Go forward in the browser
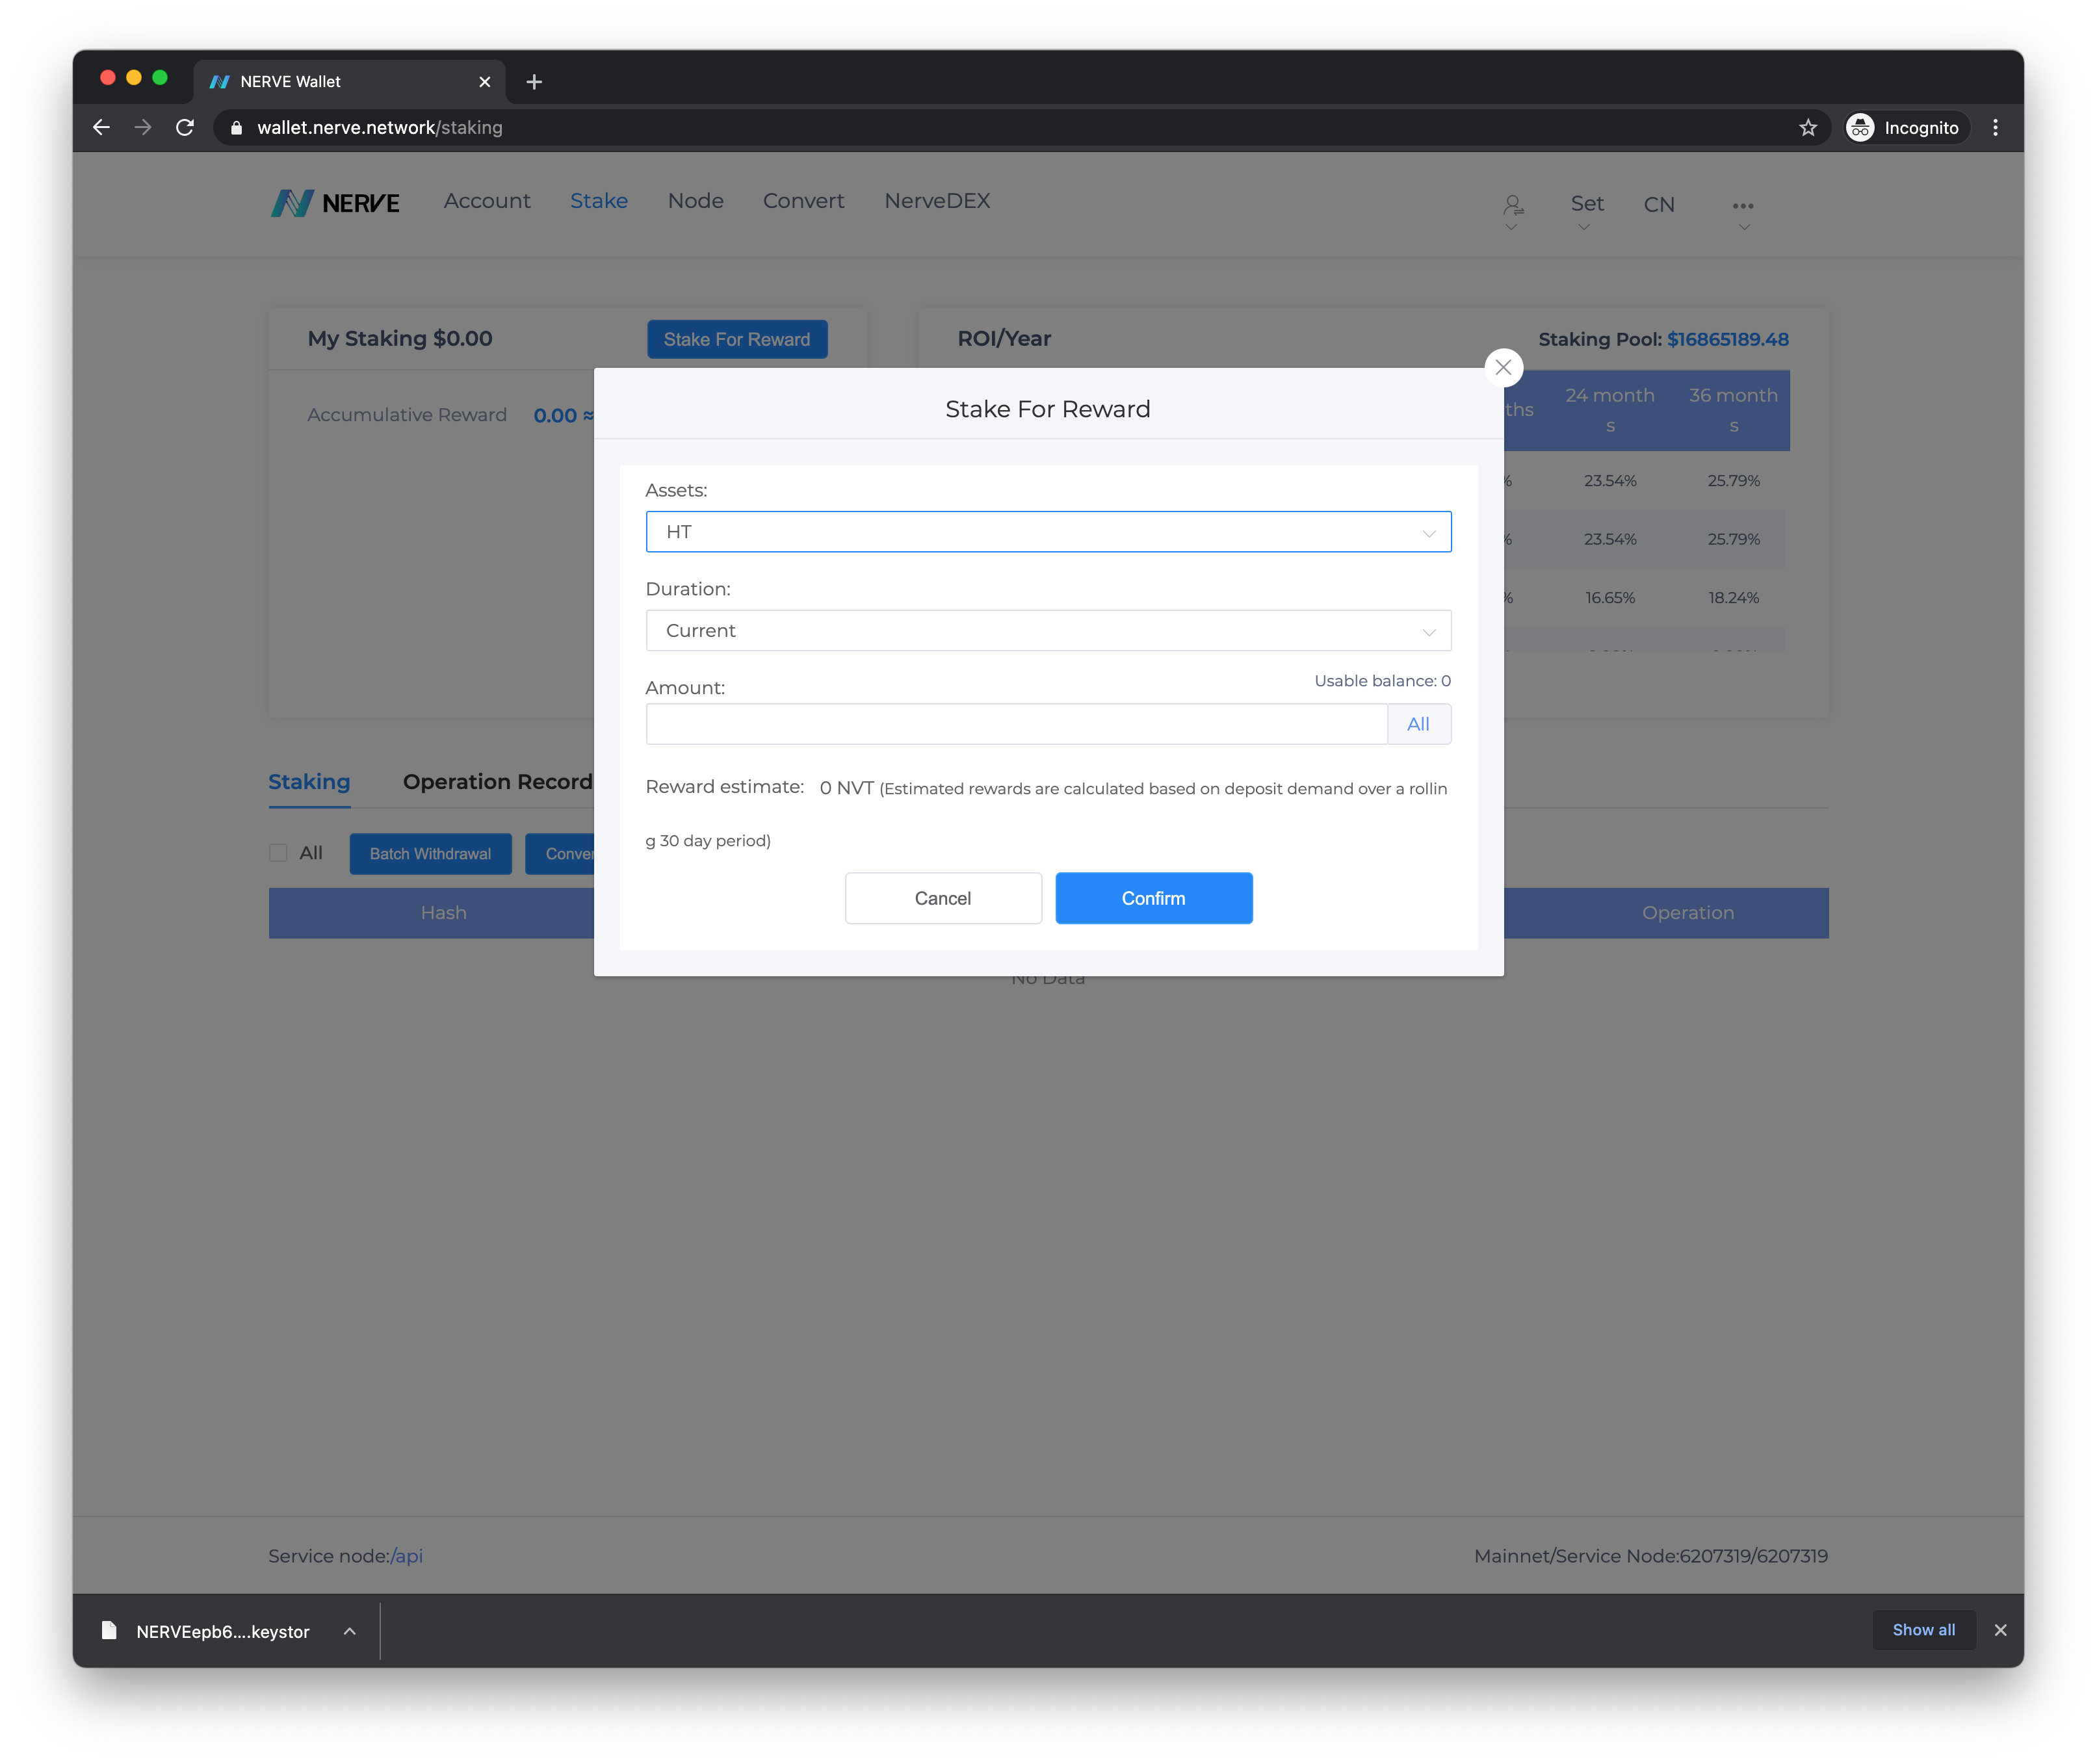 (143, 127)
